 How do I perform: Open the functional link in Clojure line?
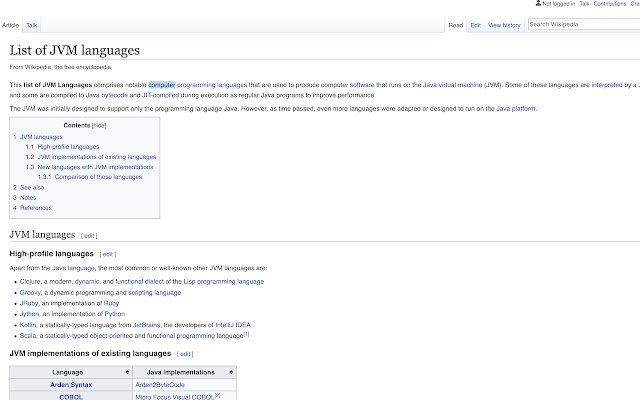coord(128,282)
